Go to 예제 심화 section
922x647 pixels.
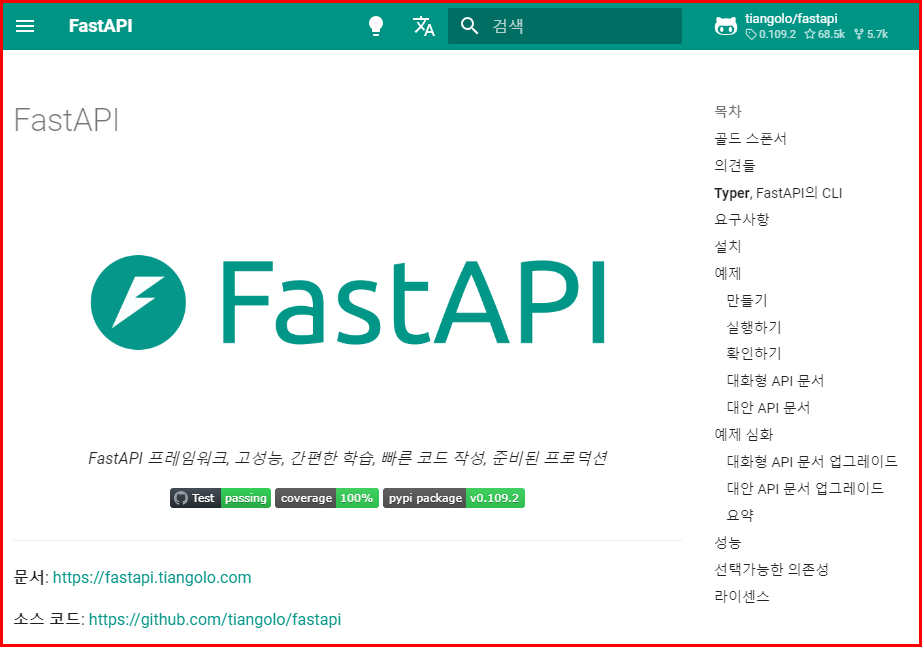coord(743,435)
